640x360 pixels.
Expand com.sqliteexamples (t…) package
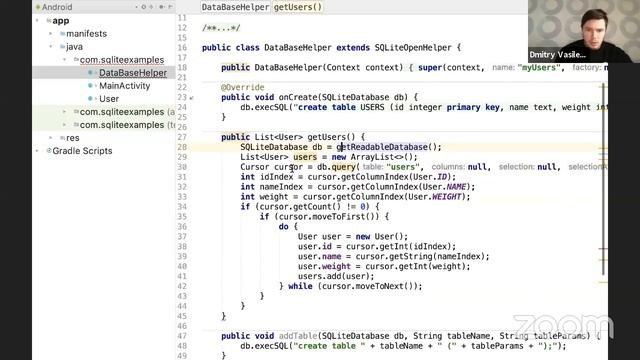click(x=64, y=125)
